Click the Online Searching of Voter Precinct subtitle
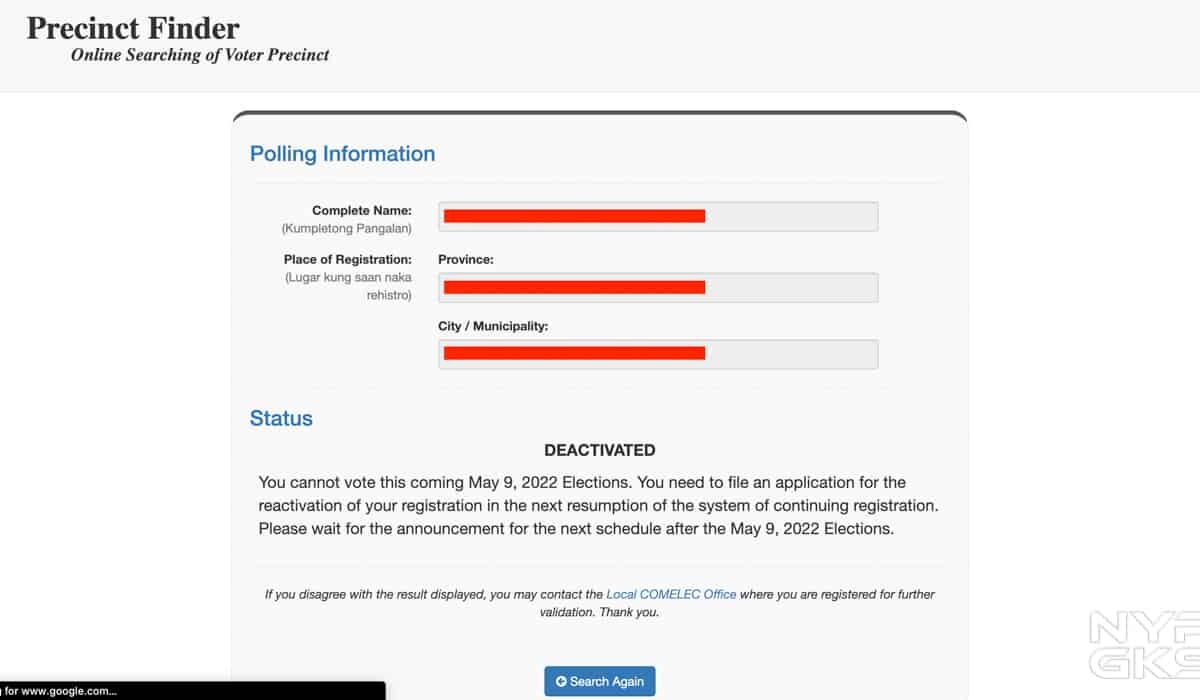The width and height of the screenshot is (1200, 700). (x=199, y=55)
